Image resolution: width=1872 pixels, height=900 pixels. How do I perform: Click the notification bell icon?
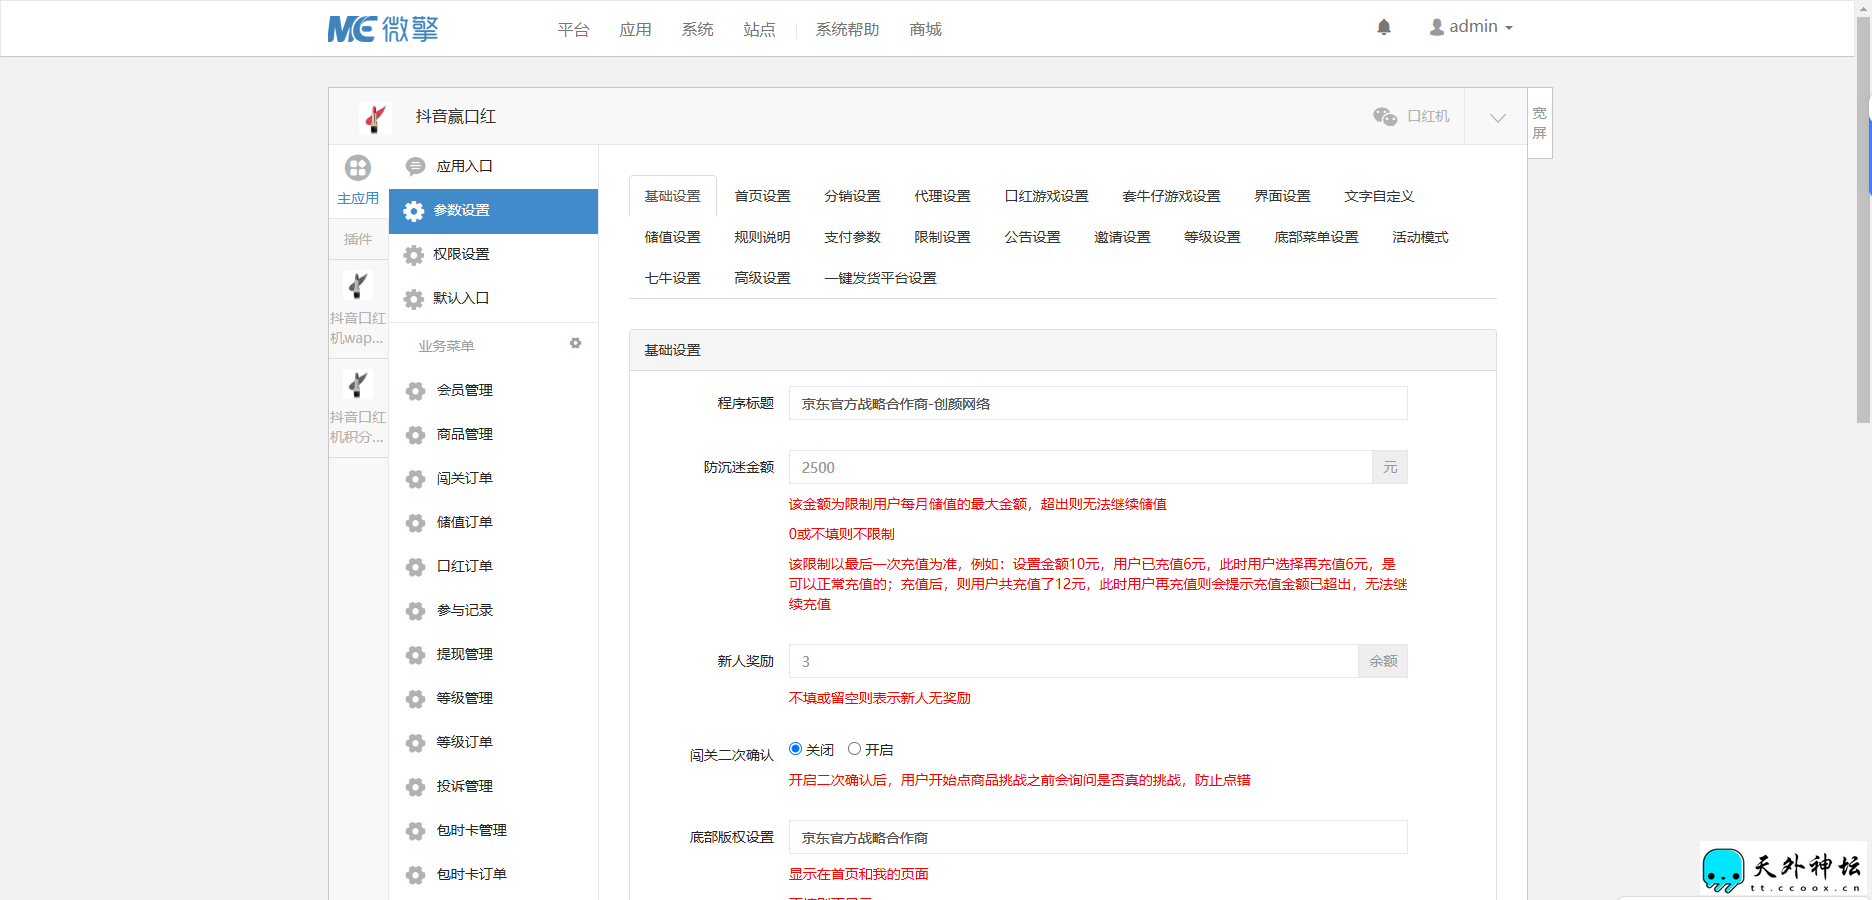(x=1384, y=28)
